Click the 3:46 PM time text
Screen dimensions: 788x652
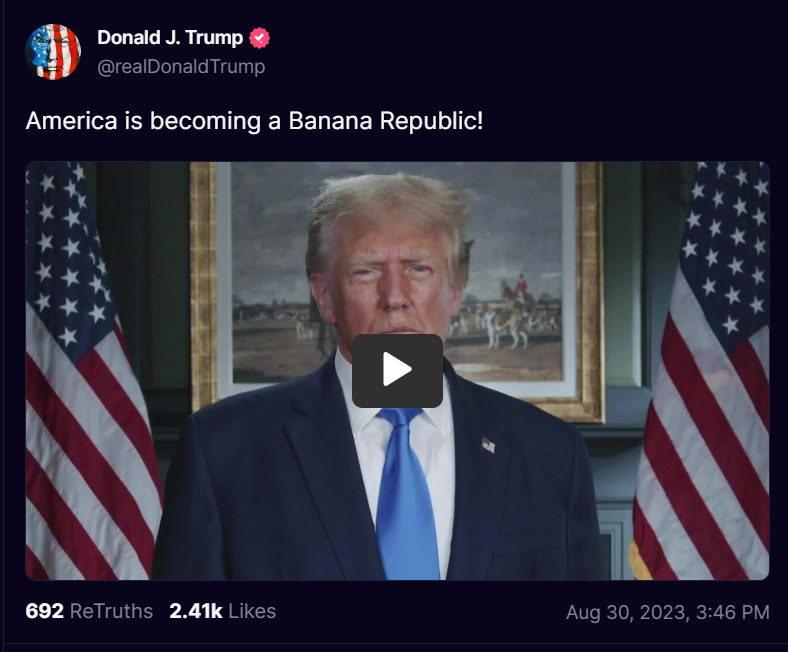coord(733,612)
